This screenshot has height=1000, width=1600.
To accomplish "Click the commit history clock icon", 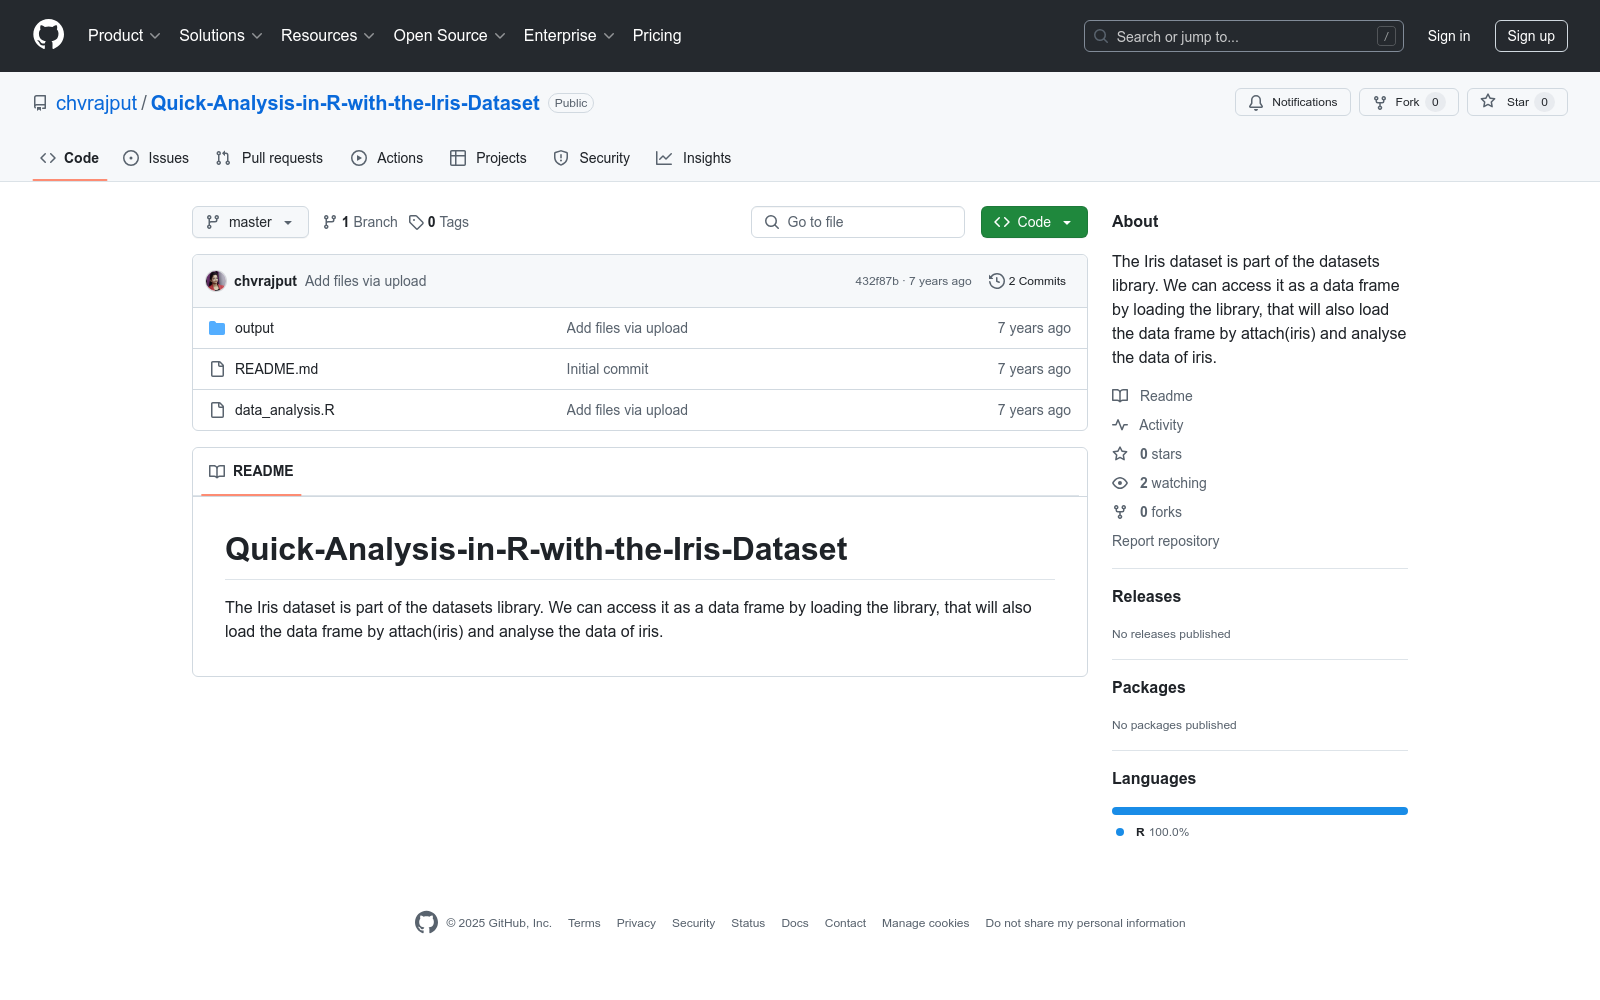I will [996, 281].
